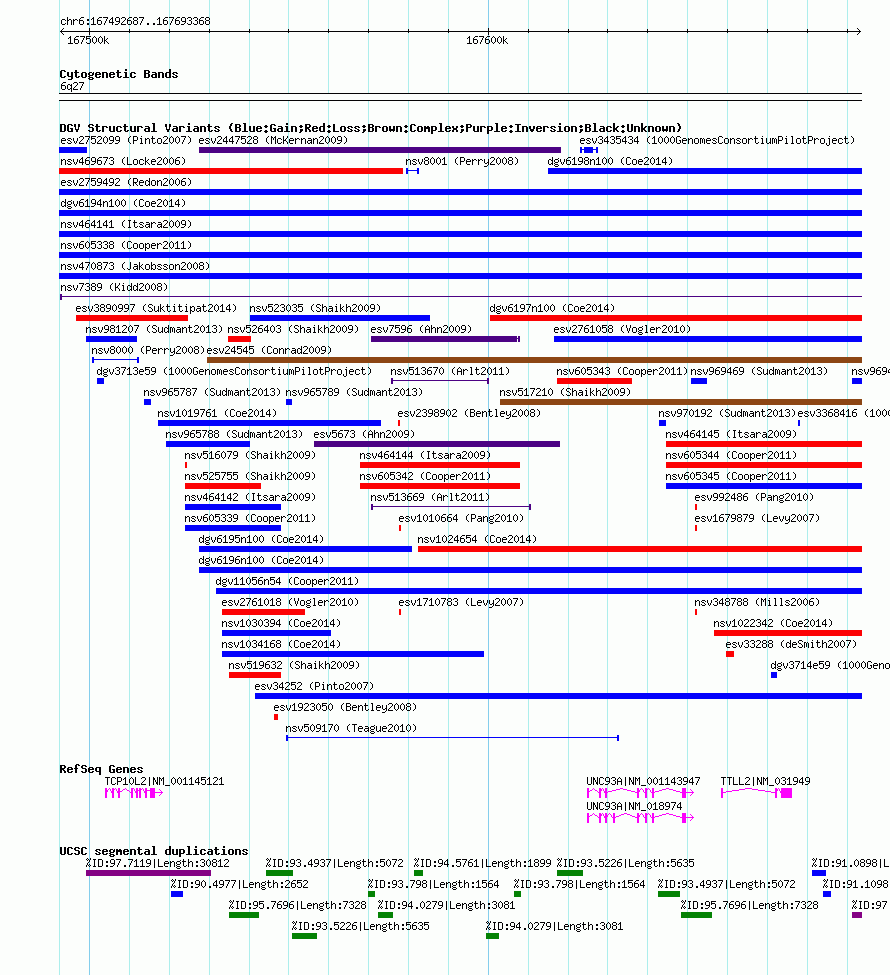This screenshot has height=975, width=890.
Task: Click the esv5673 (Ahn2009) label
Action: 364,435
